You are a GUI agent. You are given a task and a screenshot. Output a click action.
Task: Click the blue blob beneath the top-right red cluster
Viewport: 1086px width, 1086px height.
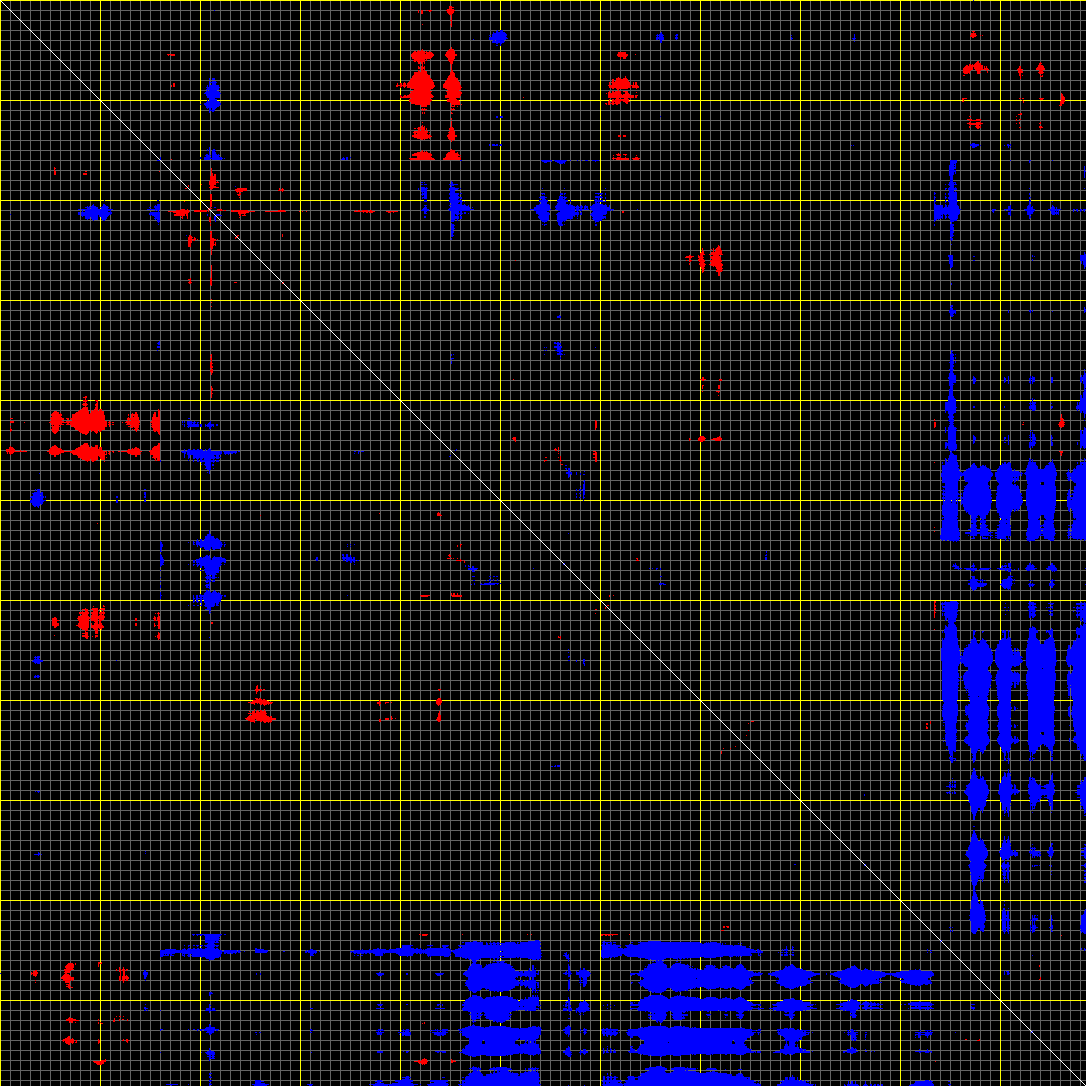tap(946, 210)
